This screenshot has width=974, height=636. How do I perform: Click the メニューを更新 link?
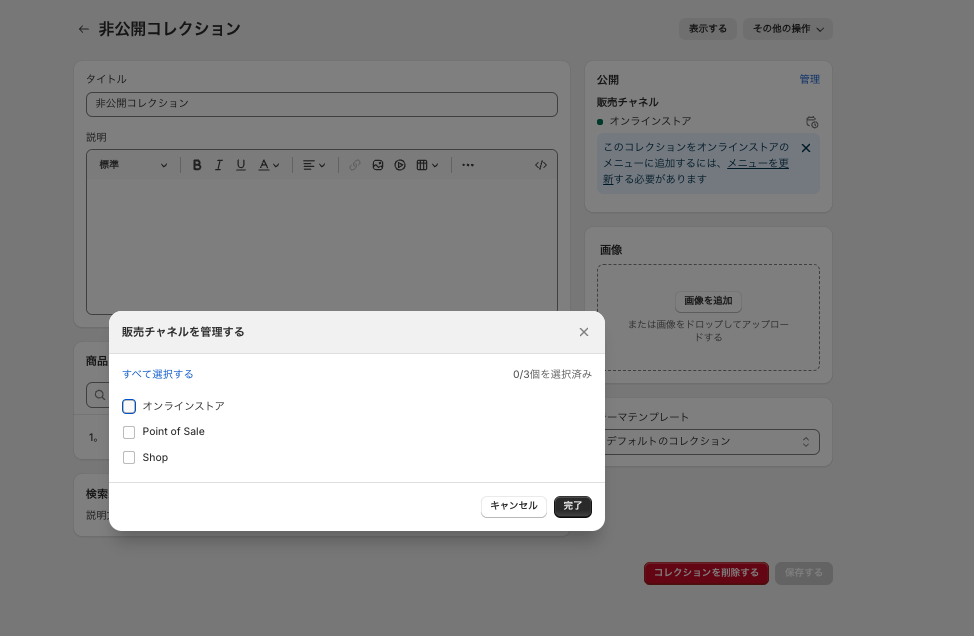click(758, 163)
